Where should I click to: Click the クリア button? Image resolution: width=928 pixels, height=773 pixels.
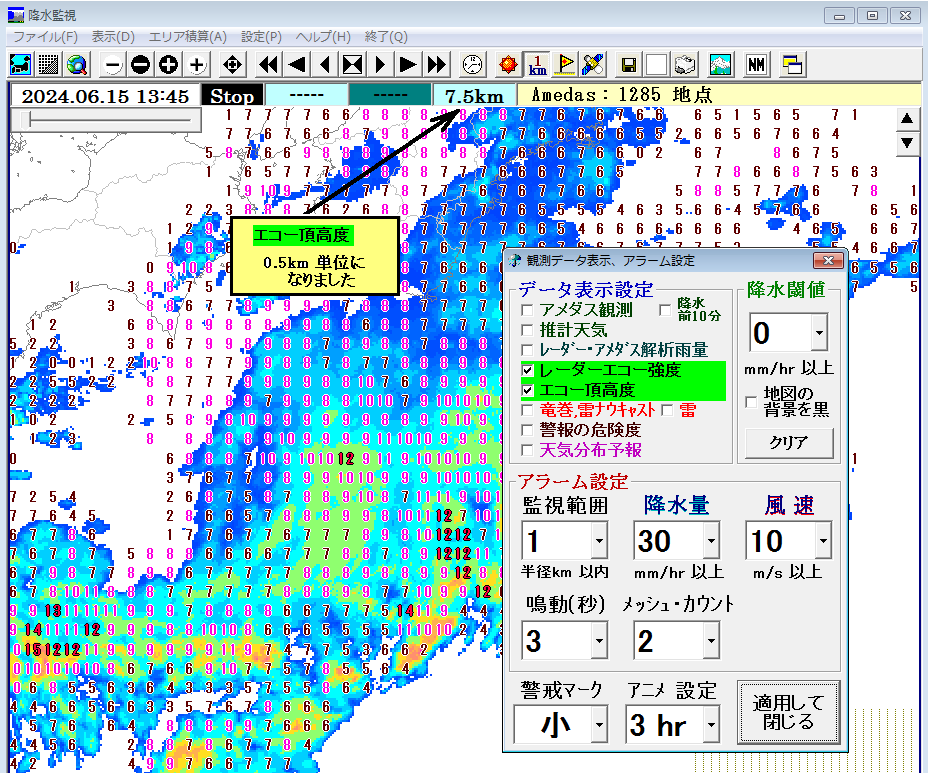point(789,442)
